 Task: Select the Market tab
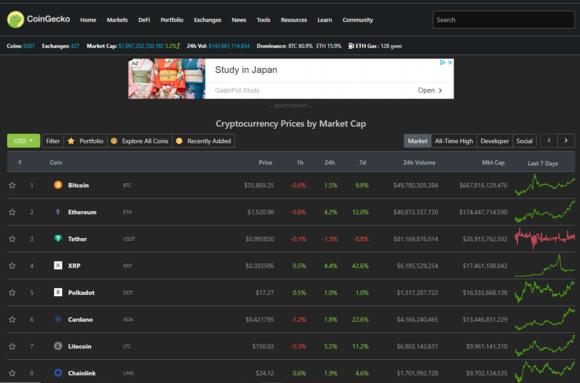417,141
